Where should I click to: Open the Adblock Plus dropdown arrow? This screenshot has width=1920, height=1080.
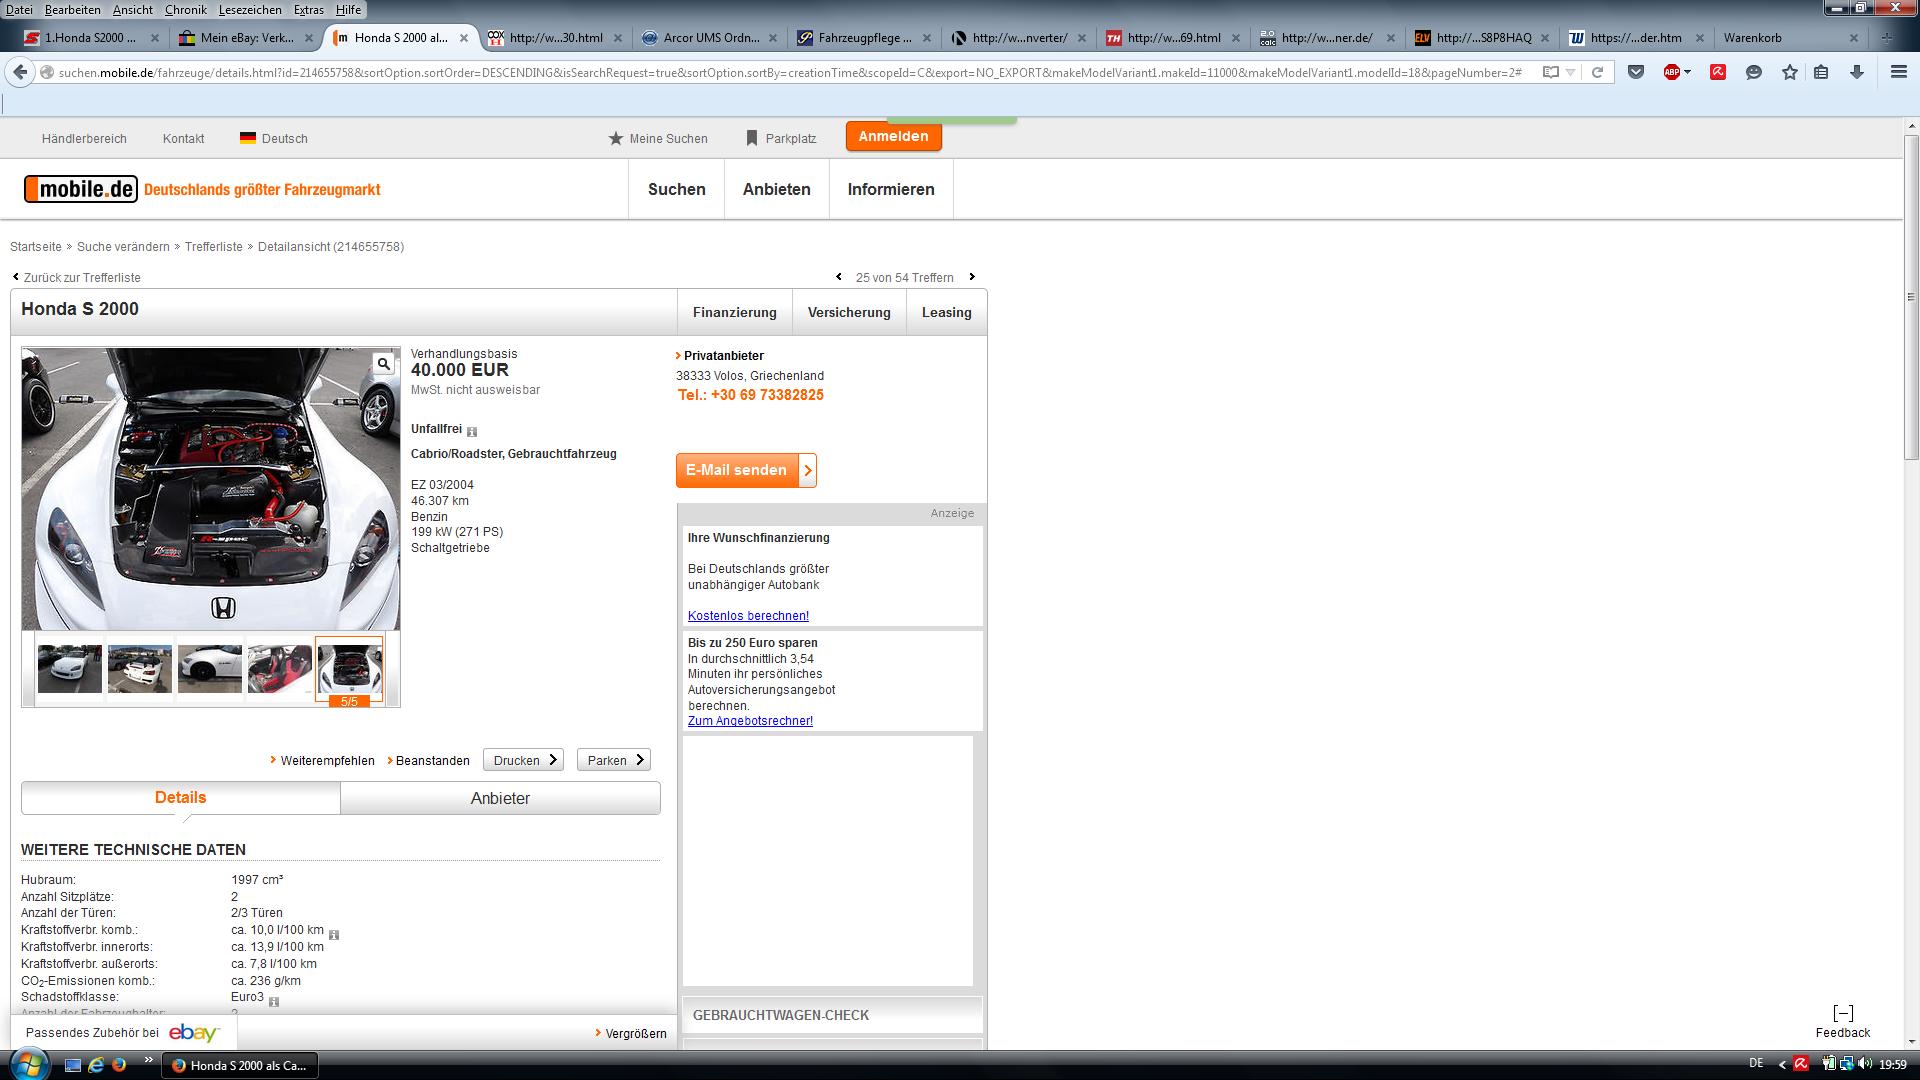coord(1688,72)
